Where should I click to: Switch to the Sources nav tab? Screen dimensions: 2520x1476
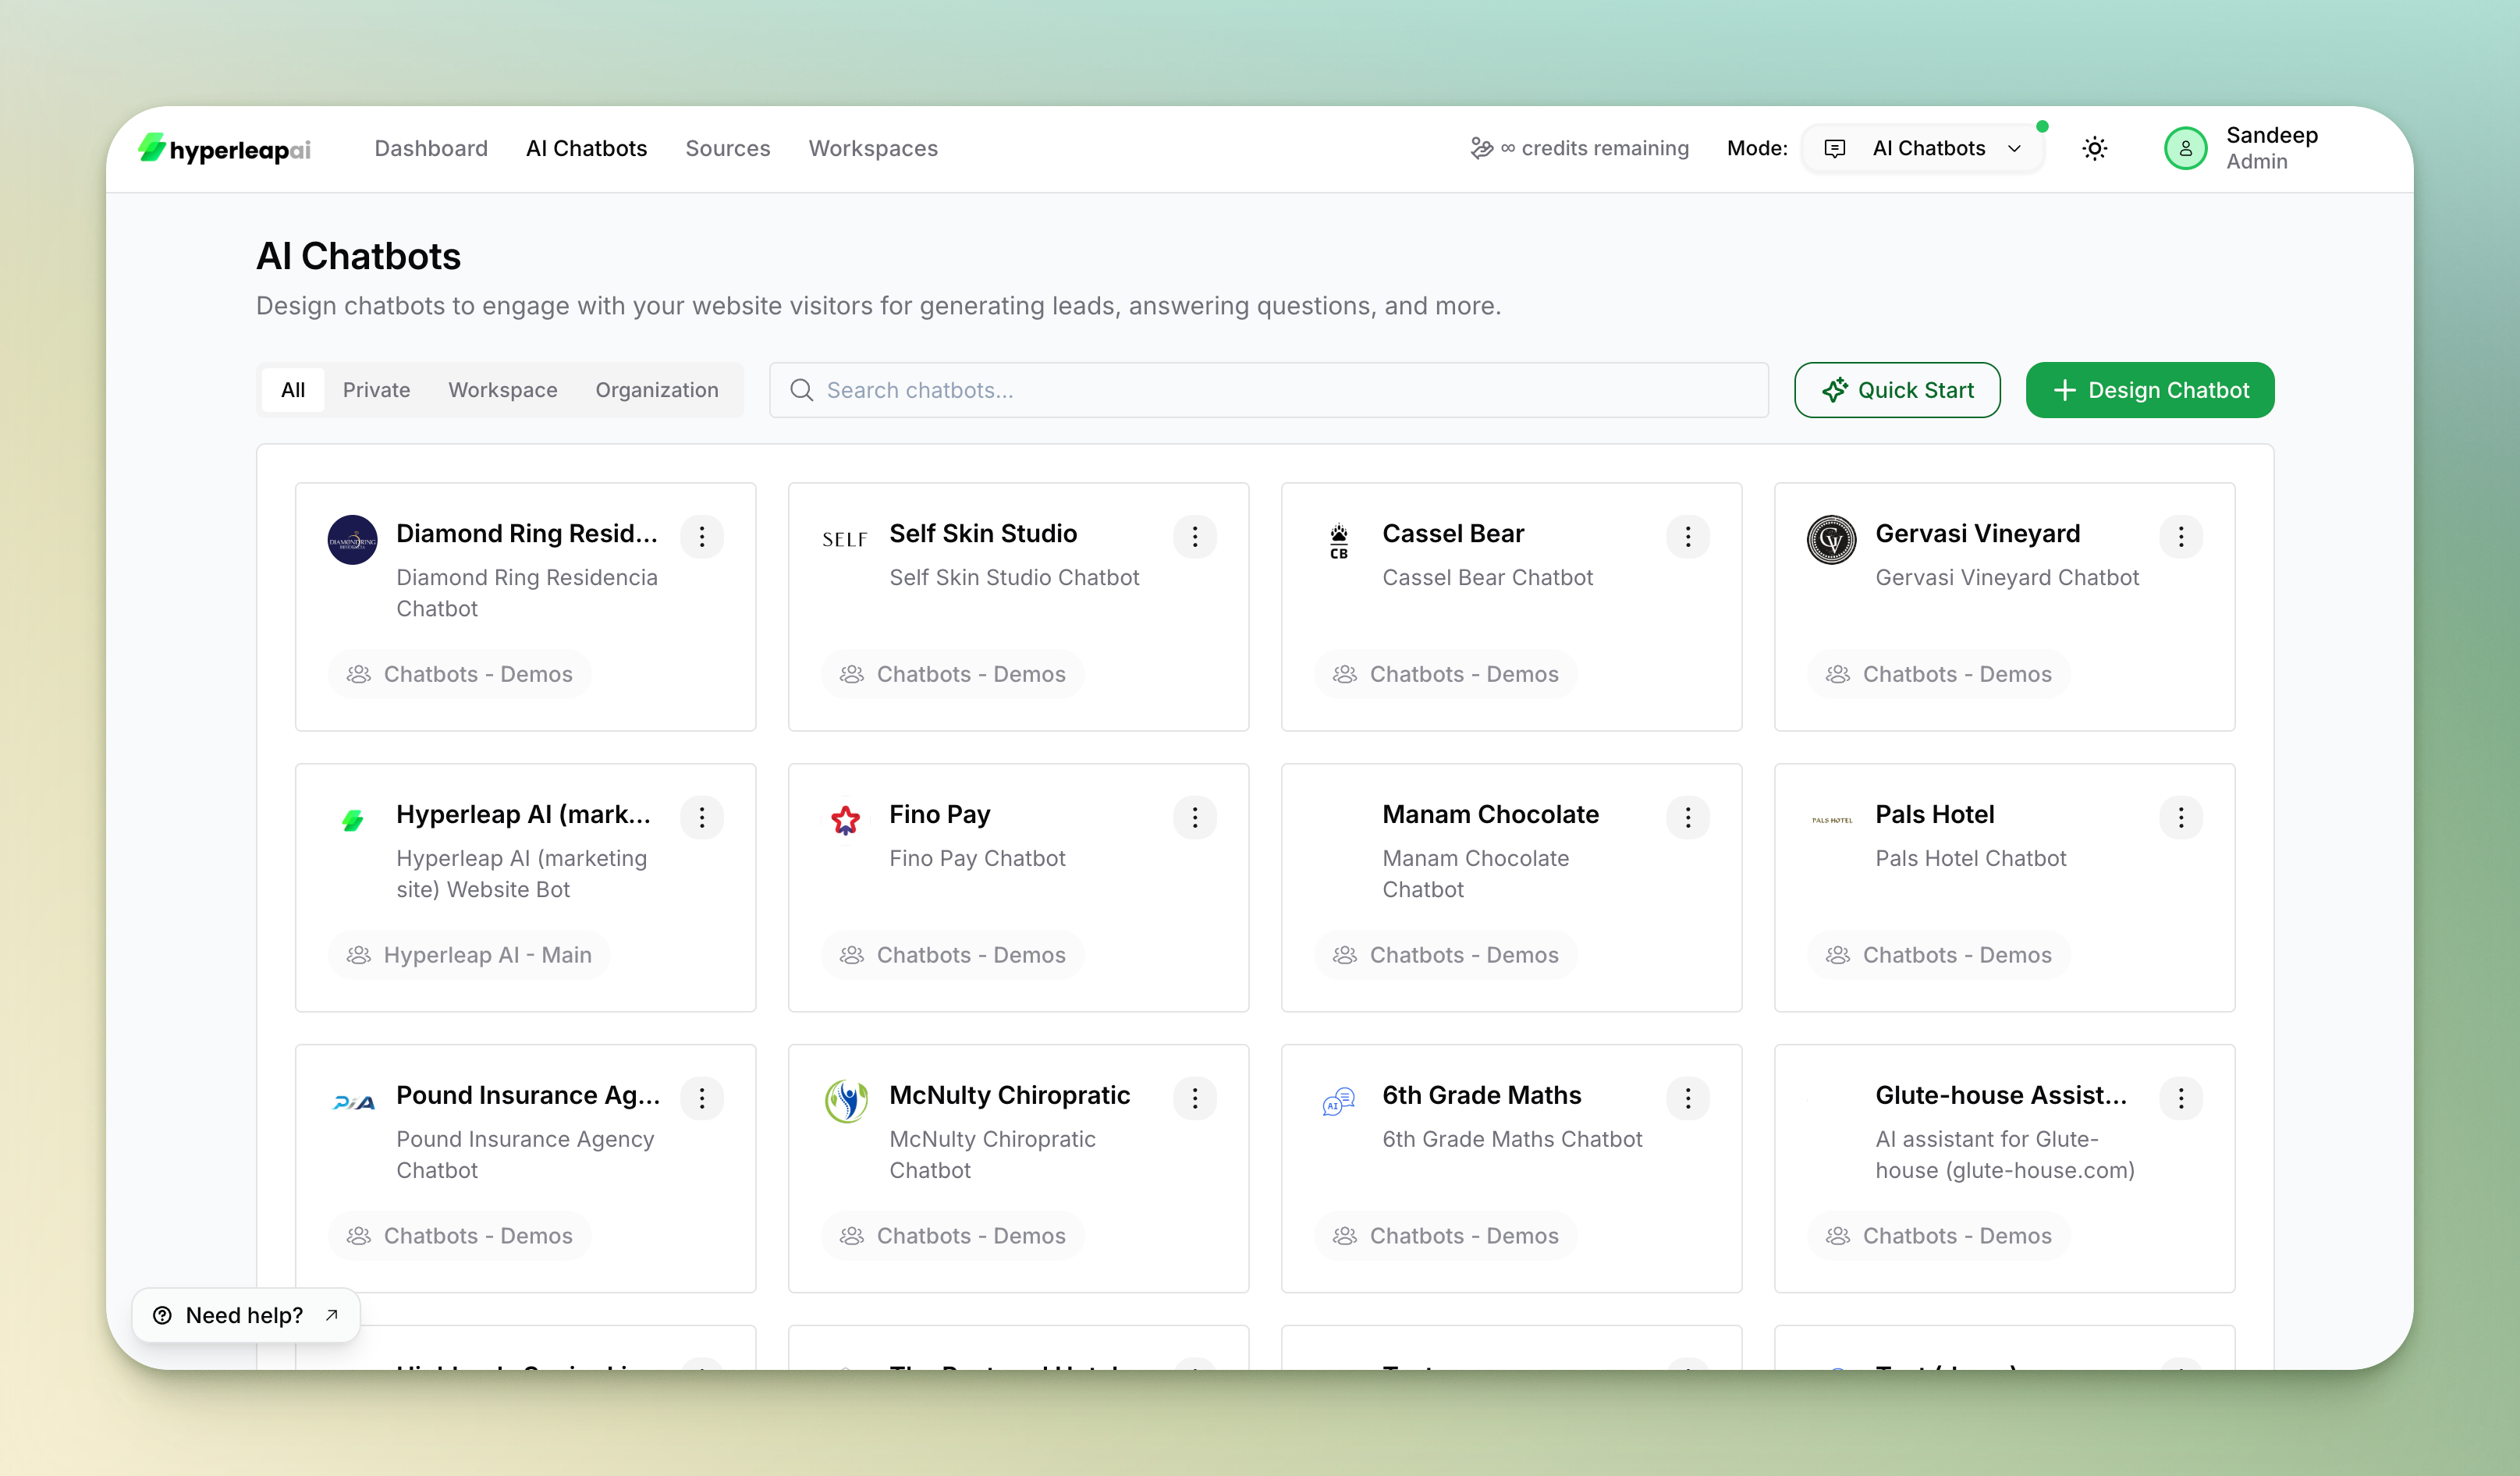[x=727, y=149]
